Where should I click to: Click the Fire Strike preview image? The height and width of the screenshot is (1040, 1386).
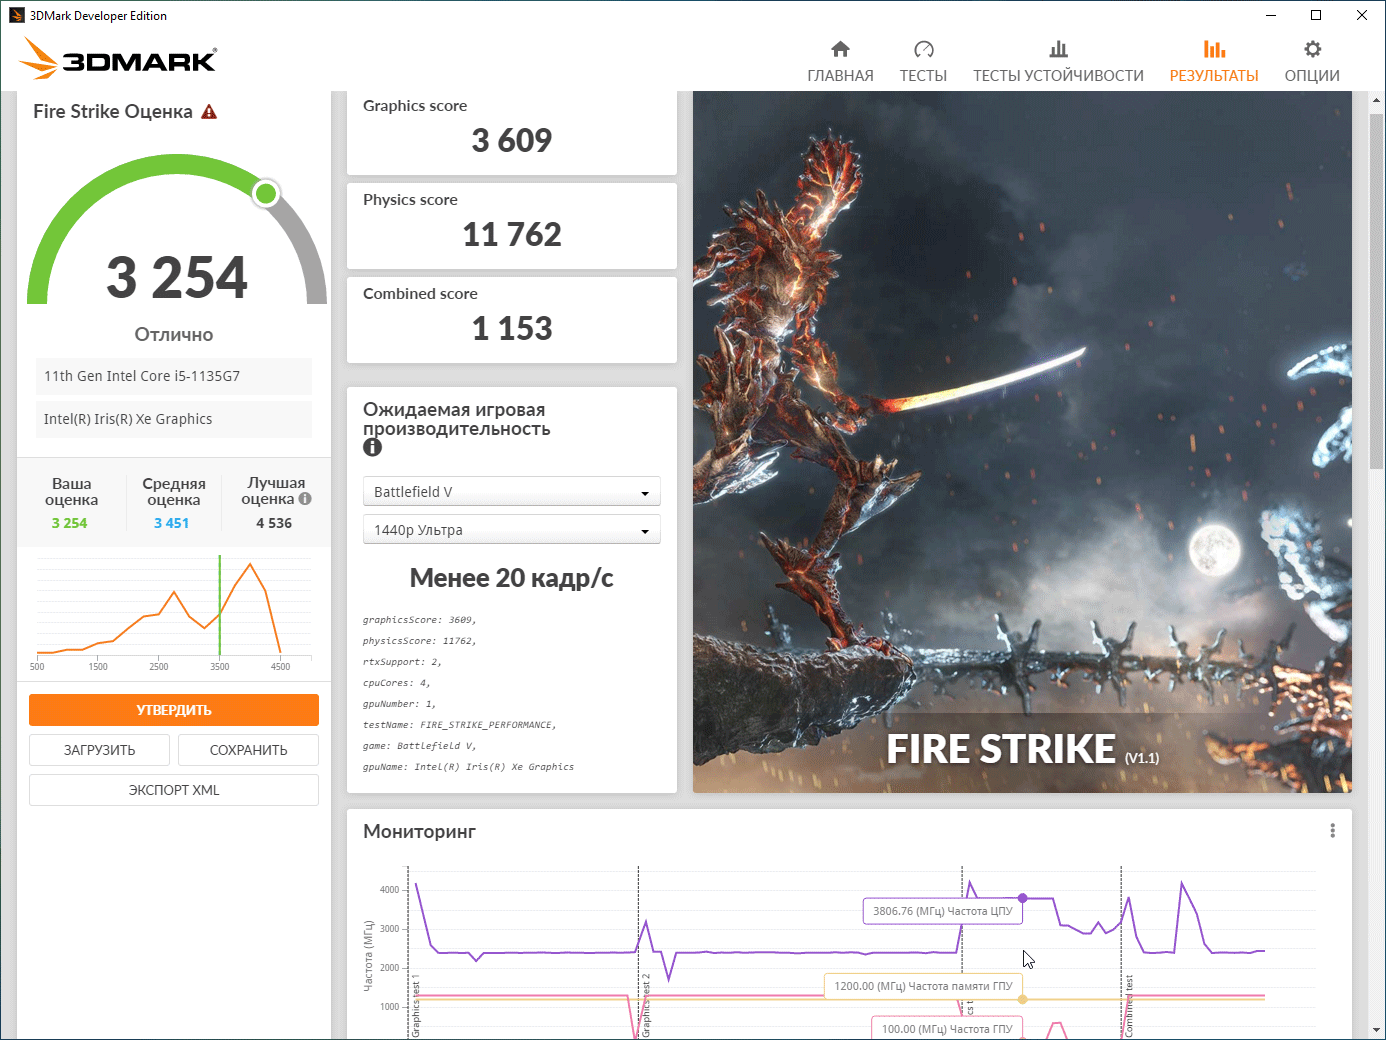pos(1022,442)
